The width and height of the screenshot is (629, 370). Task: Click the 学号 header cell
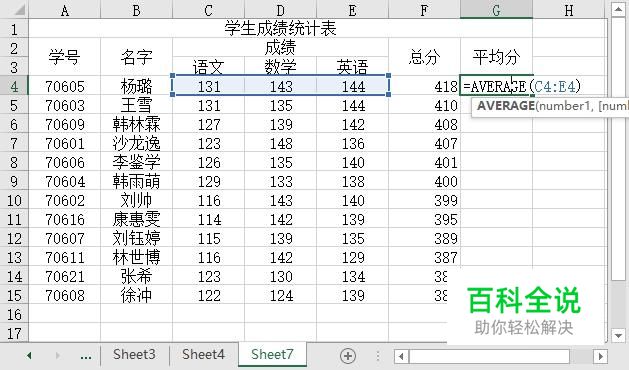[x=65, y=57]
